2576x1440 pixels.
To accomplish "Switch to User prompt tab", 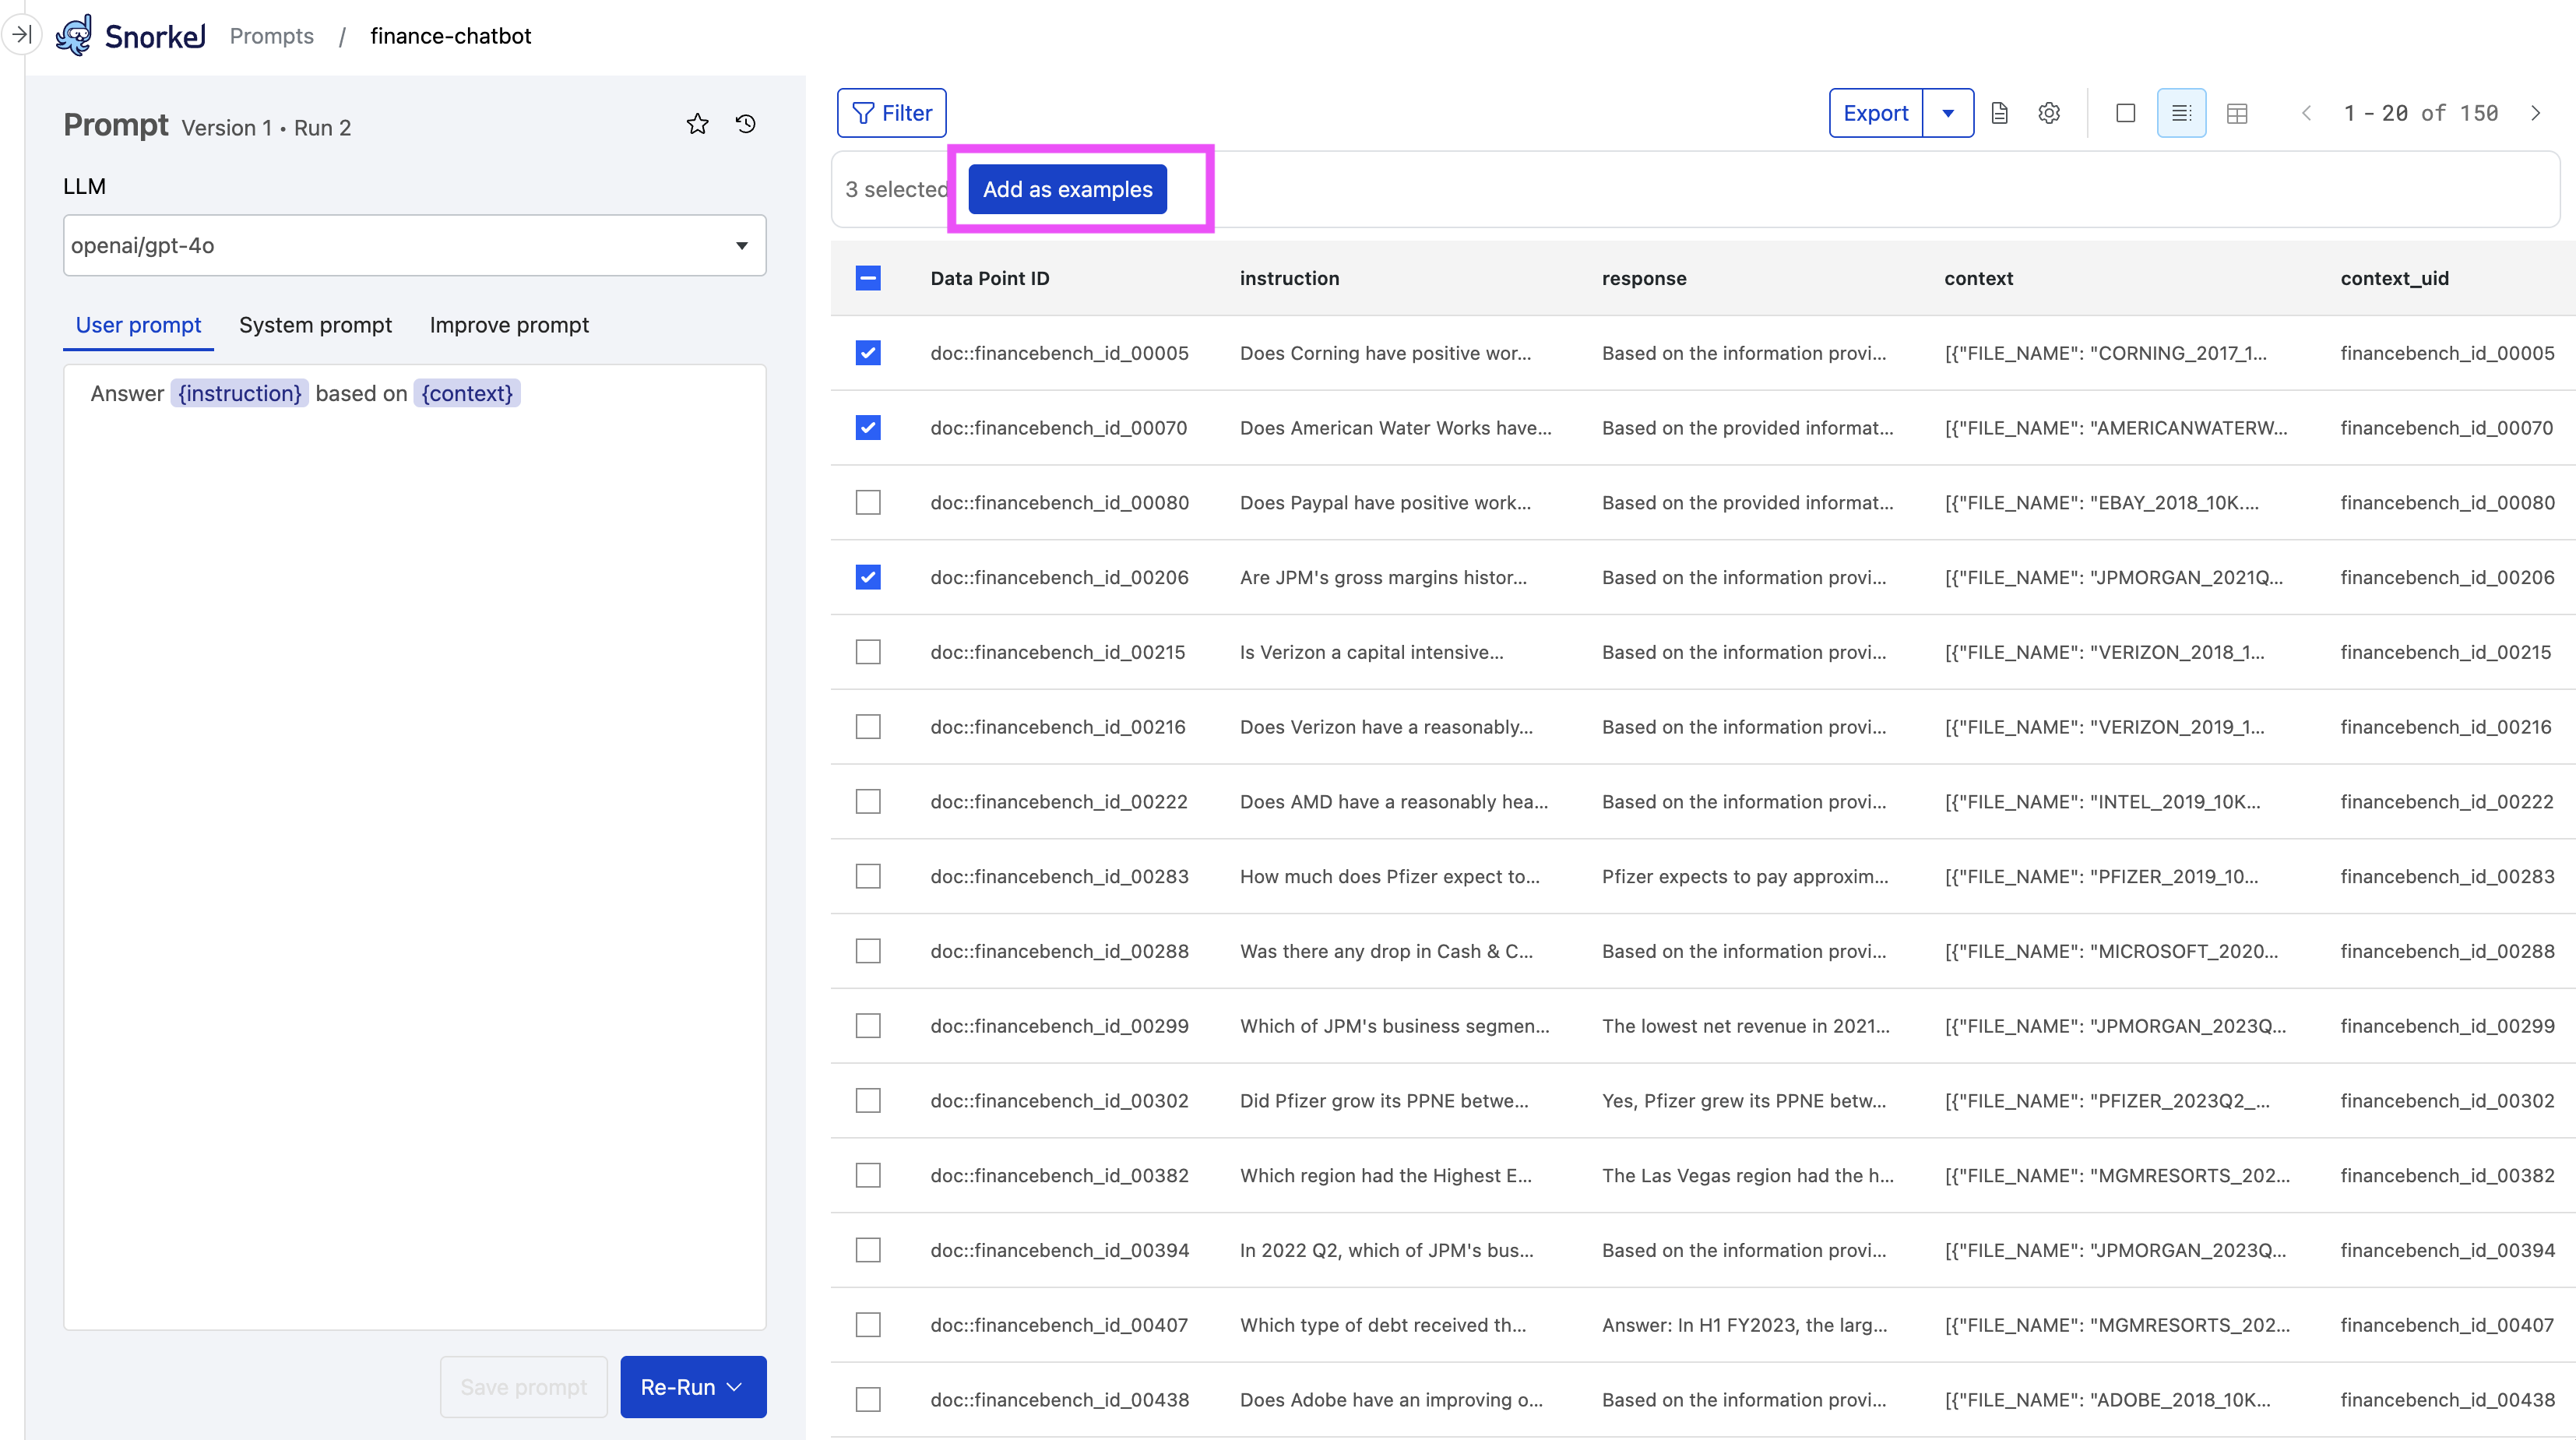I will pos(138,325).
